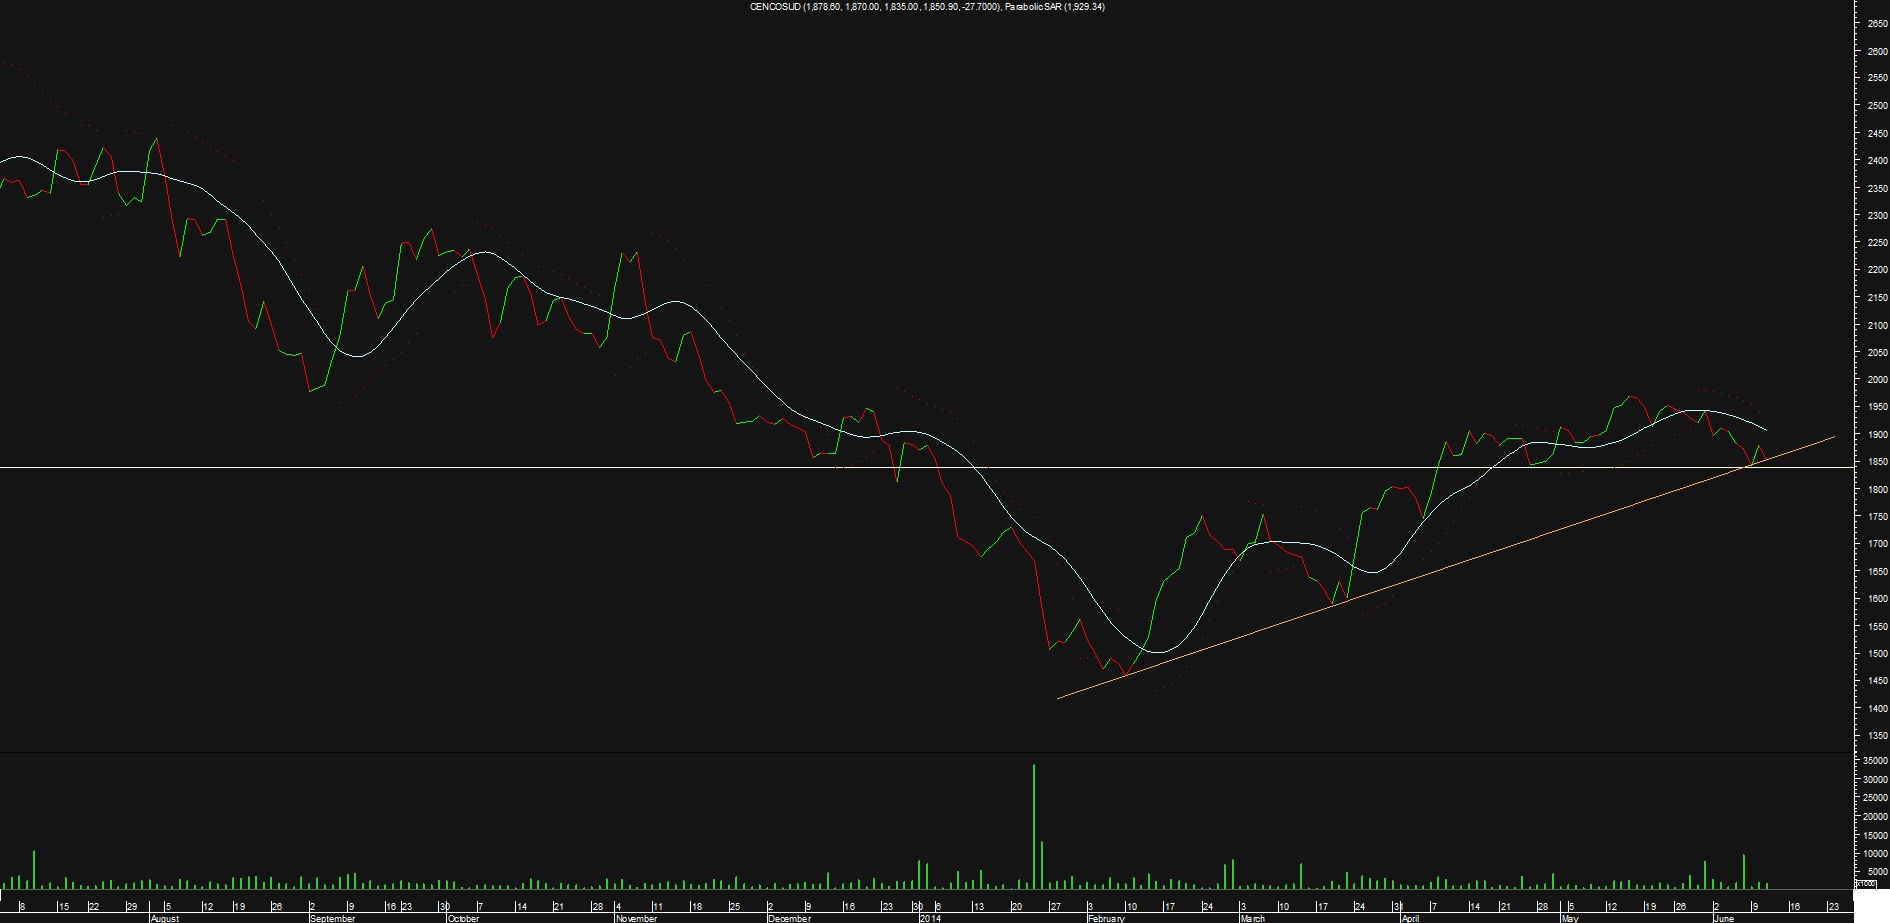The image size is (1890, 923).
Task: Click the 2014 year label
Action: (930, 918)
